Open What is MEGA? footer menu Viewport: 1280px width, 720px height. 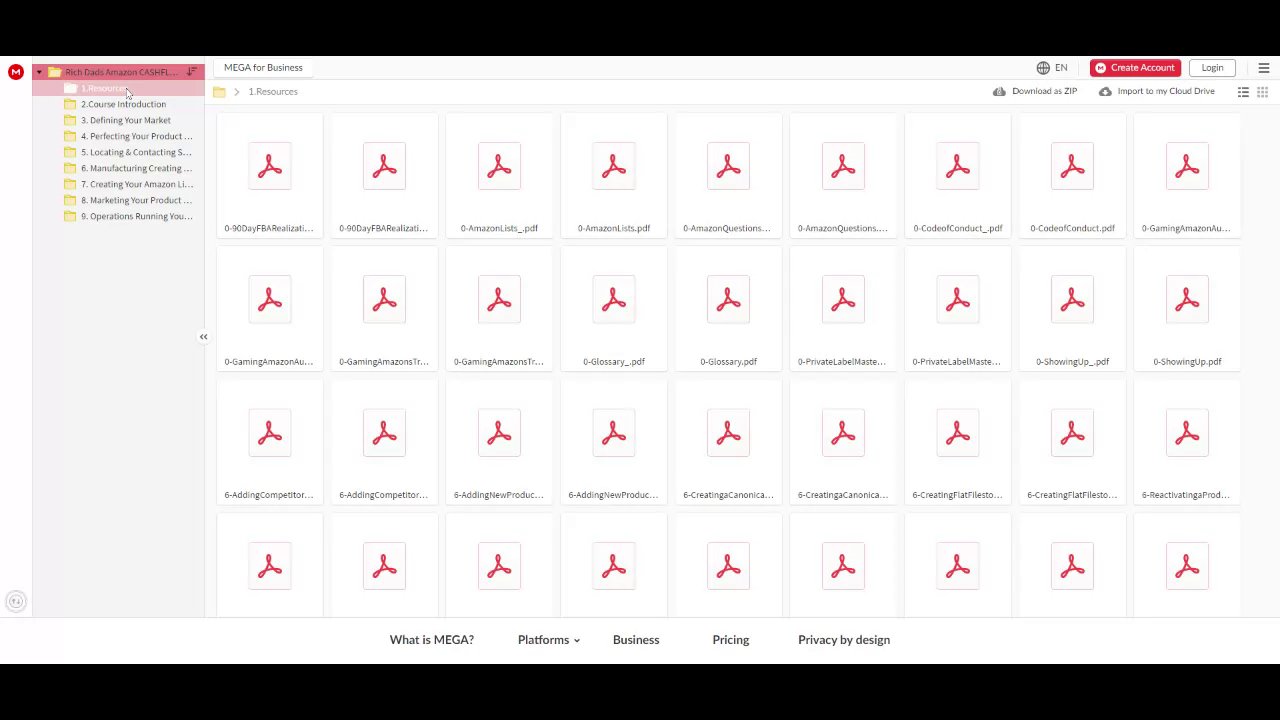pos(432,640)
